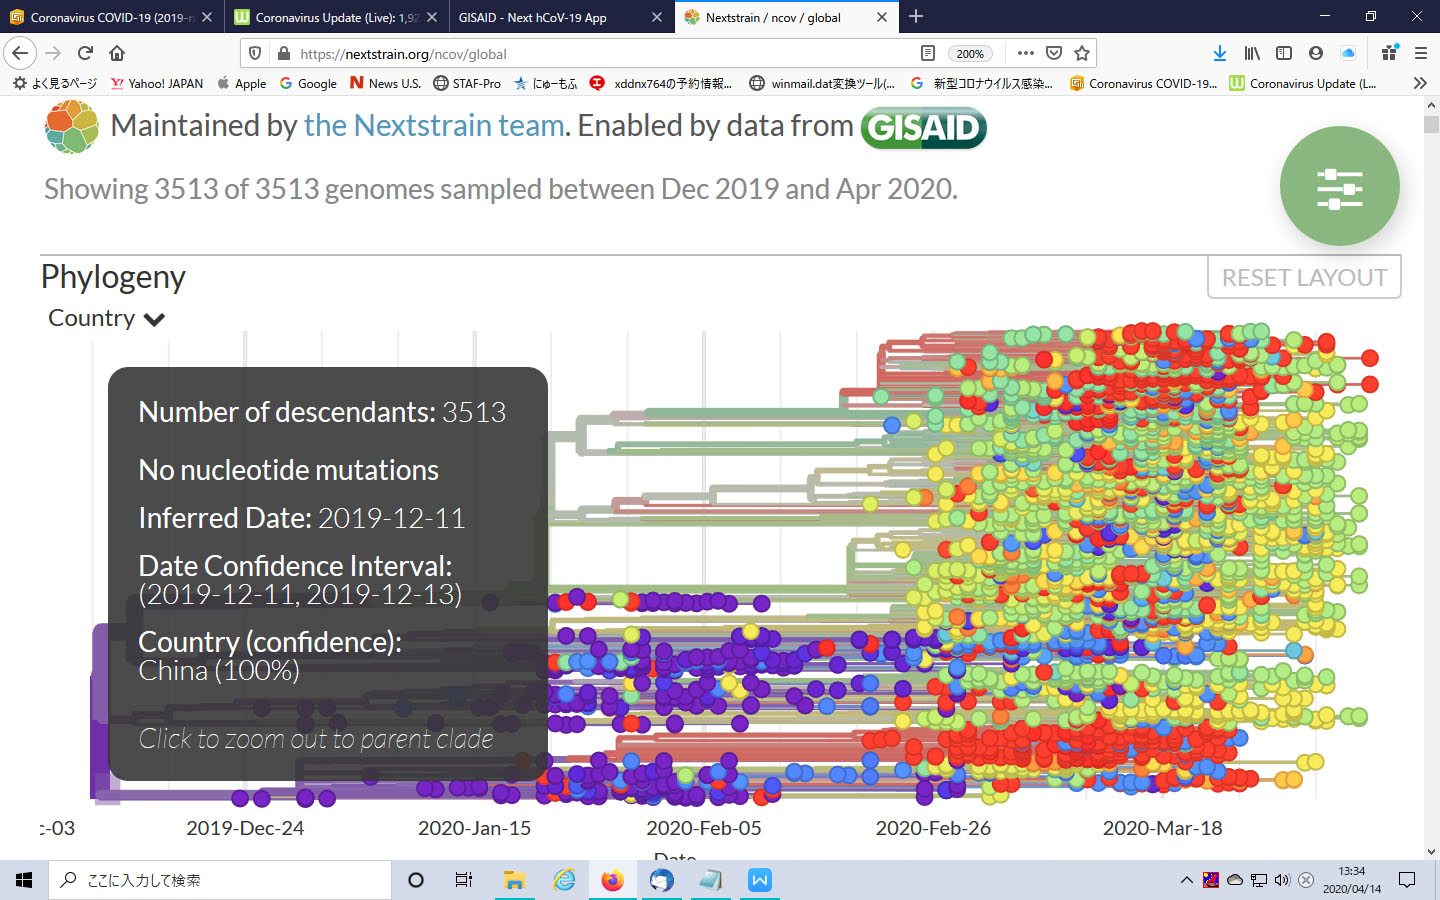Click the GISAID logo

point(923,127)
